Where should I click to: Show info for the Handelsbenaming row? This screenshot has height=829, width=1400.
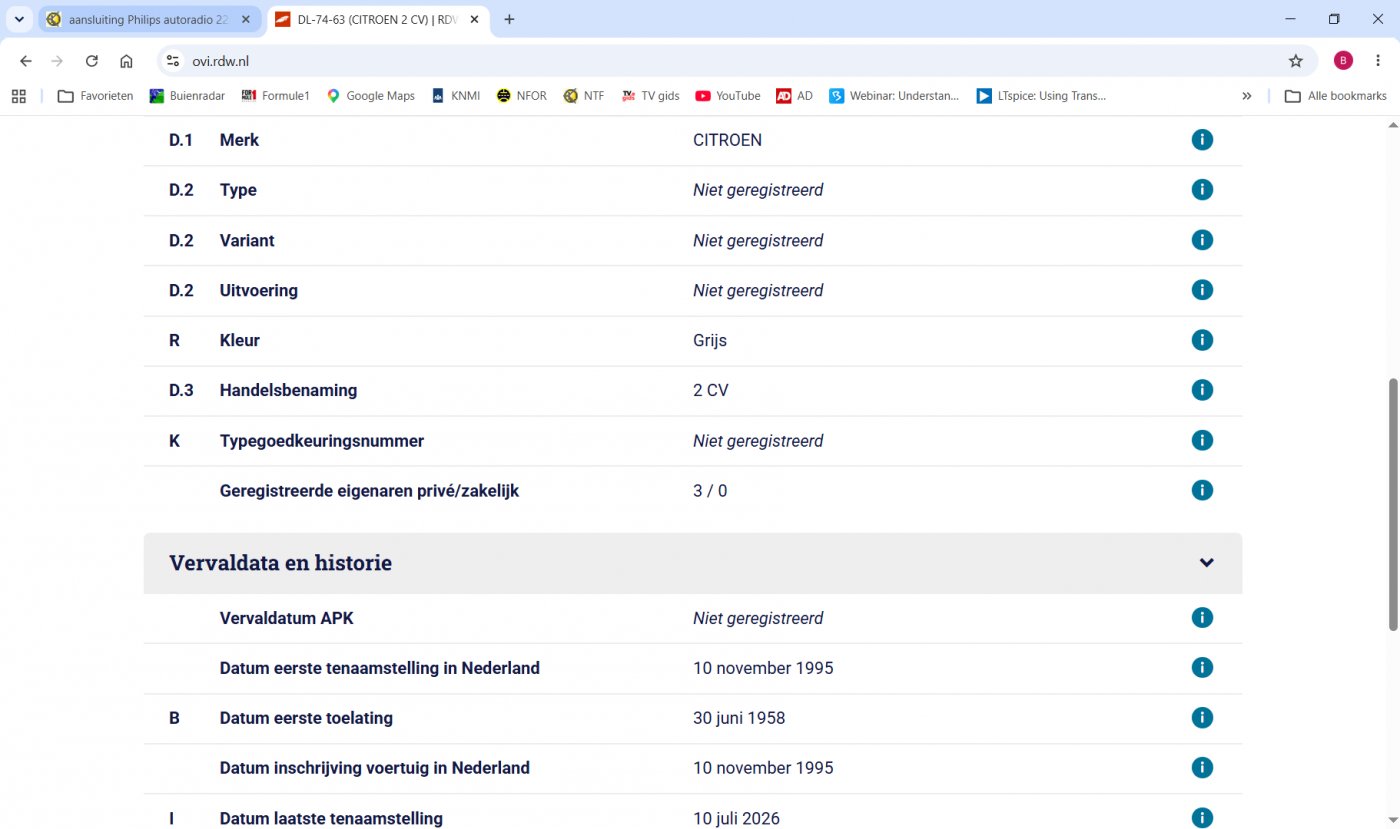coord(1202,390)
